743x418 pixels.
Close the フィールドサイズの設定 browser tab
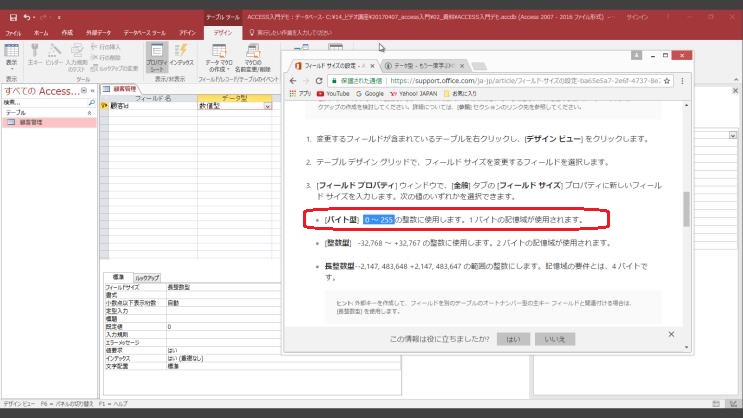click(x=372, y=66)
